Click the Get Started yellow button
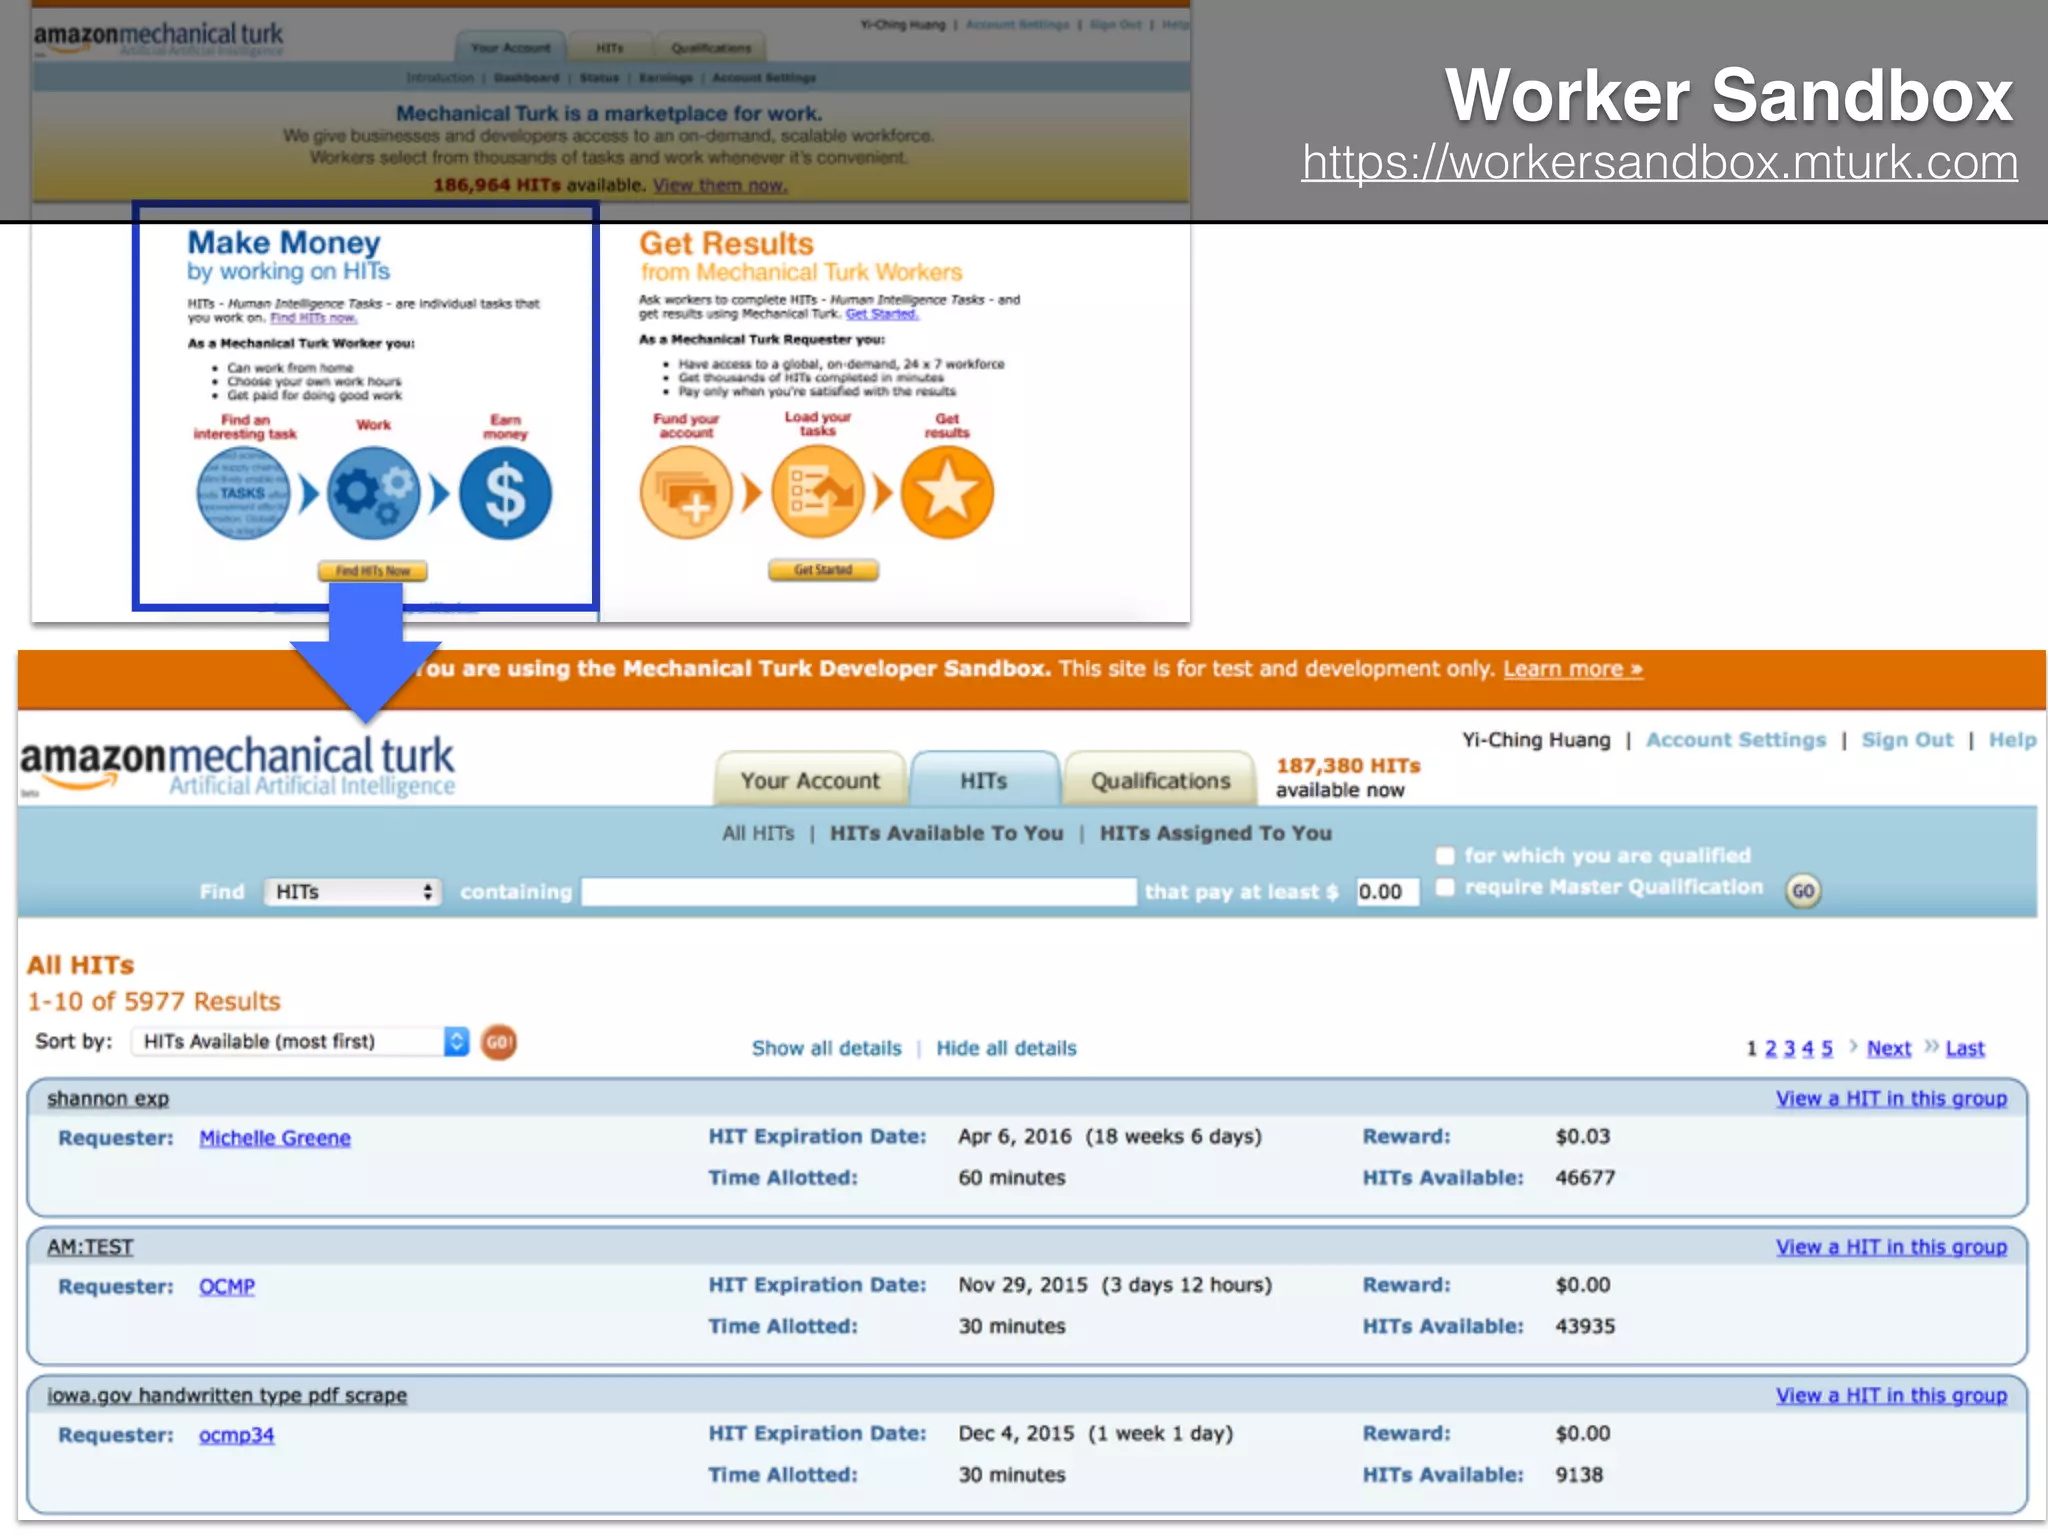 pos(823,570)
